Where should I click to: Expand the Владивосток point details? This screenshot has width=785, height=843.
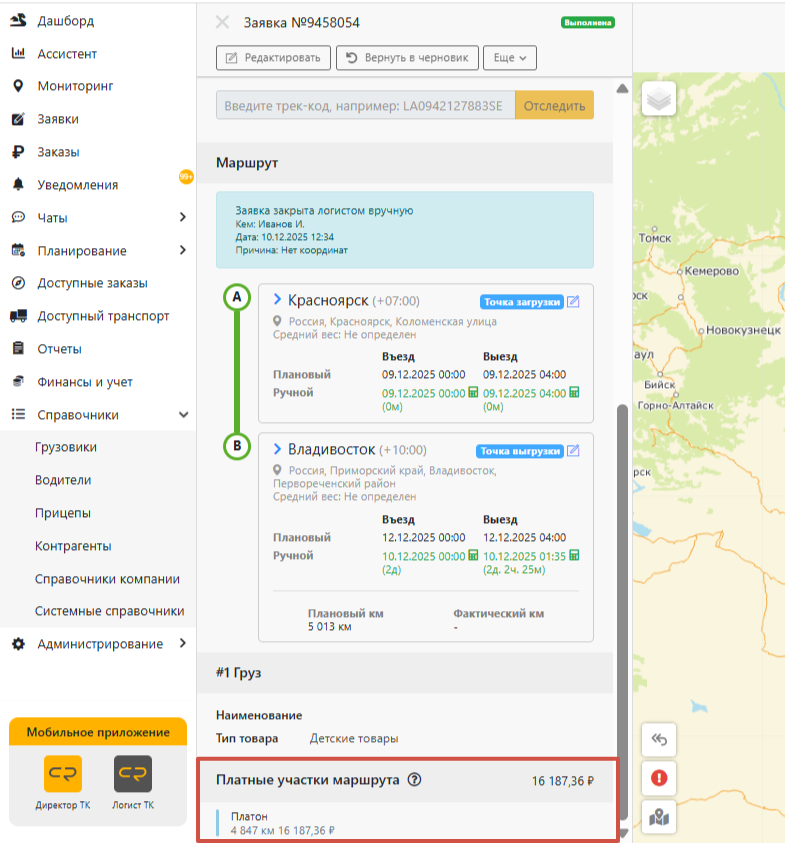(277, 448)
